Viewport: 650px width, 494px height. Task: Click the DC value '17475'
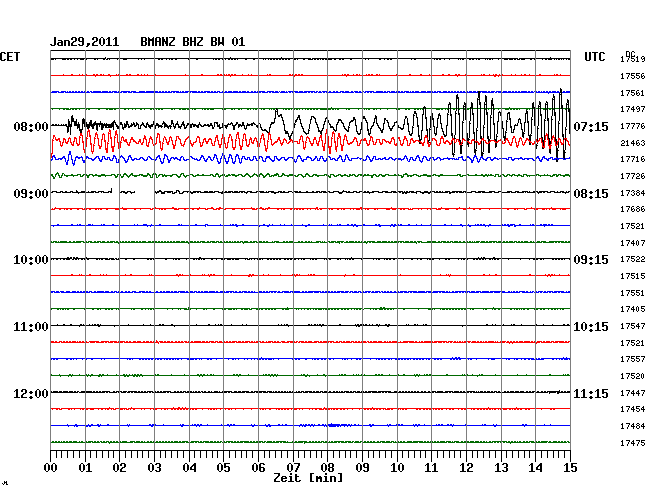click(633, 443)
